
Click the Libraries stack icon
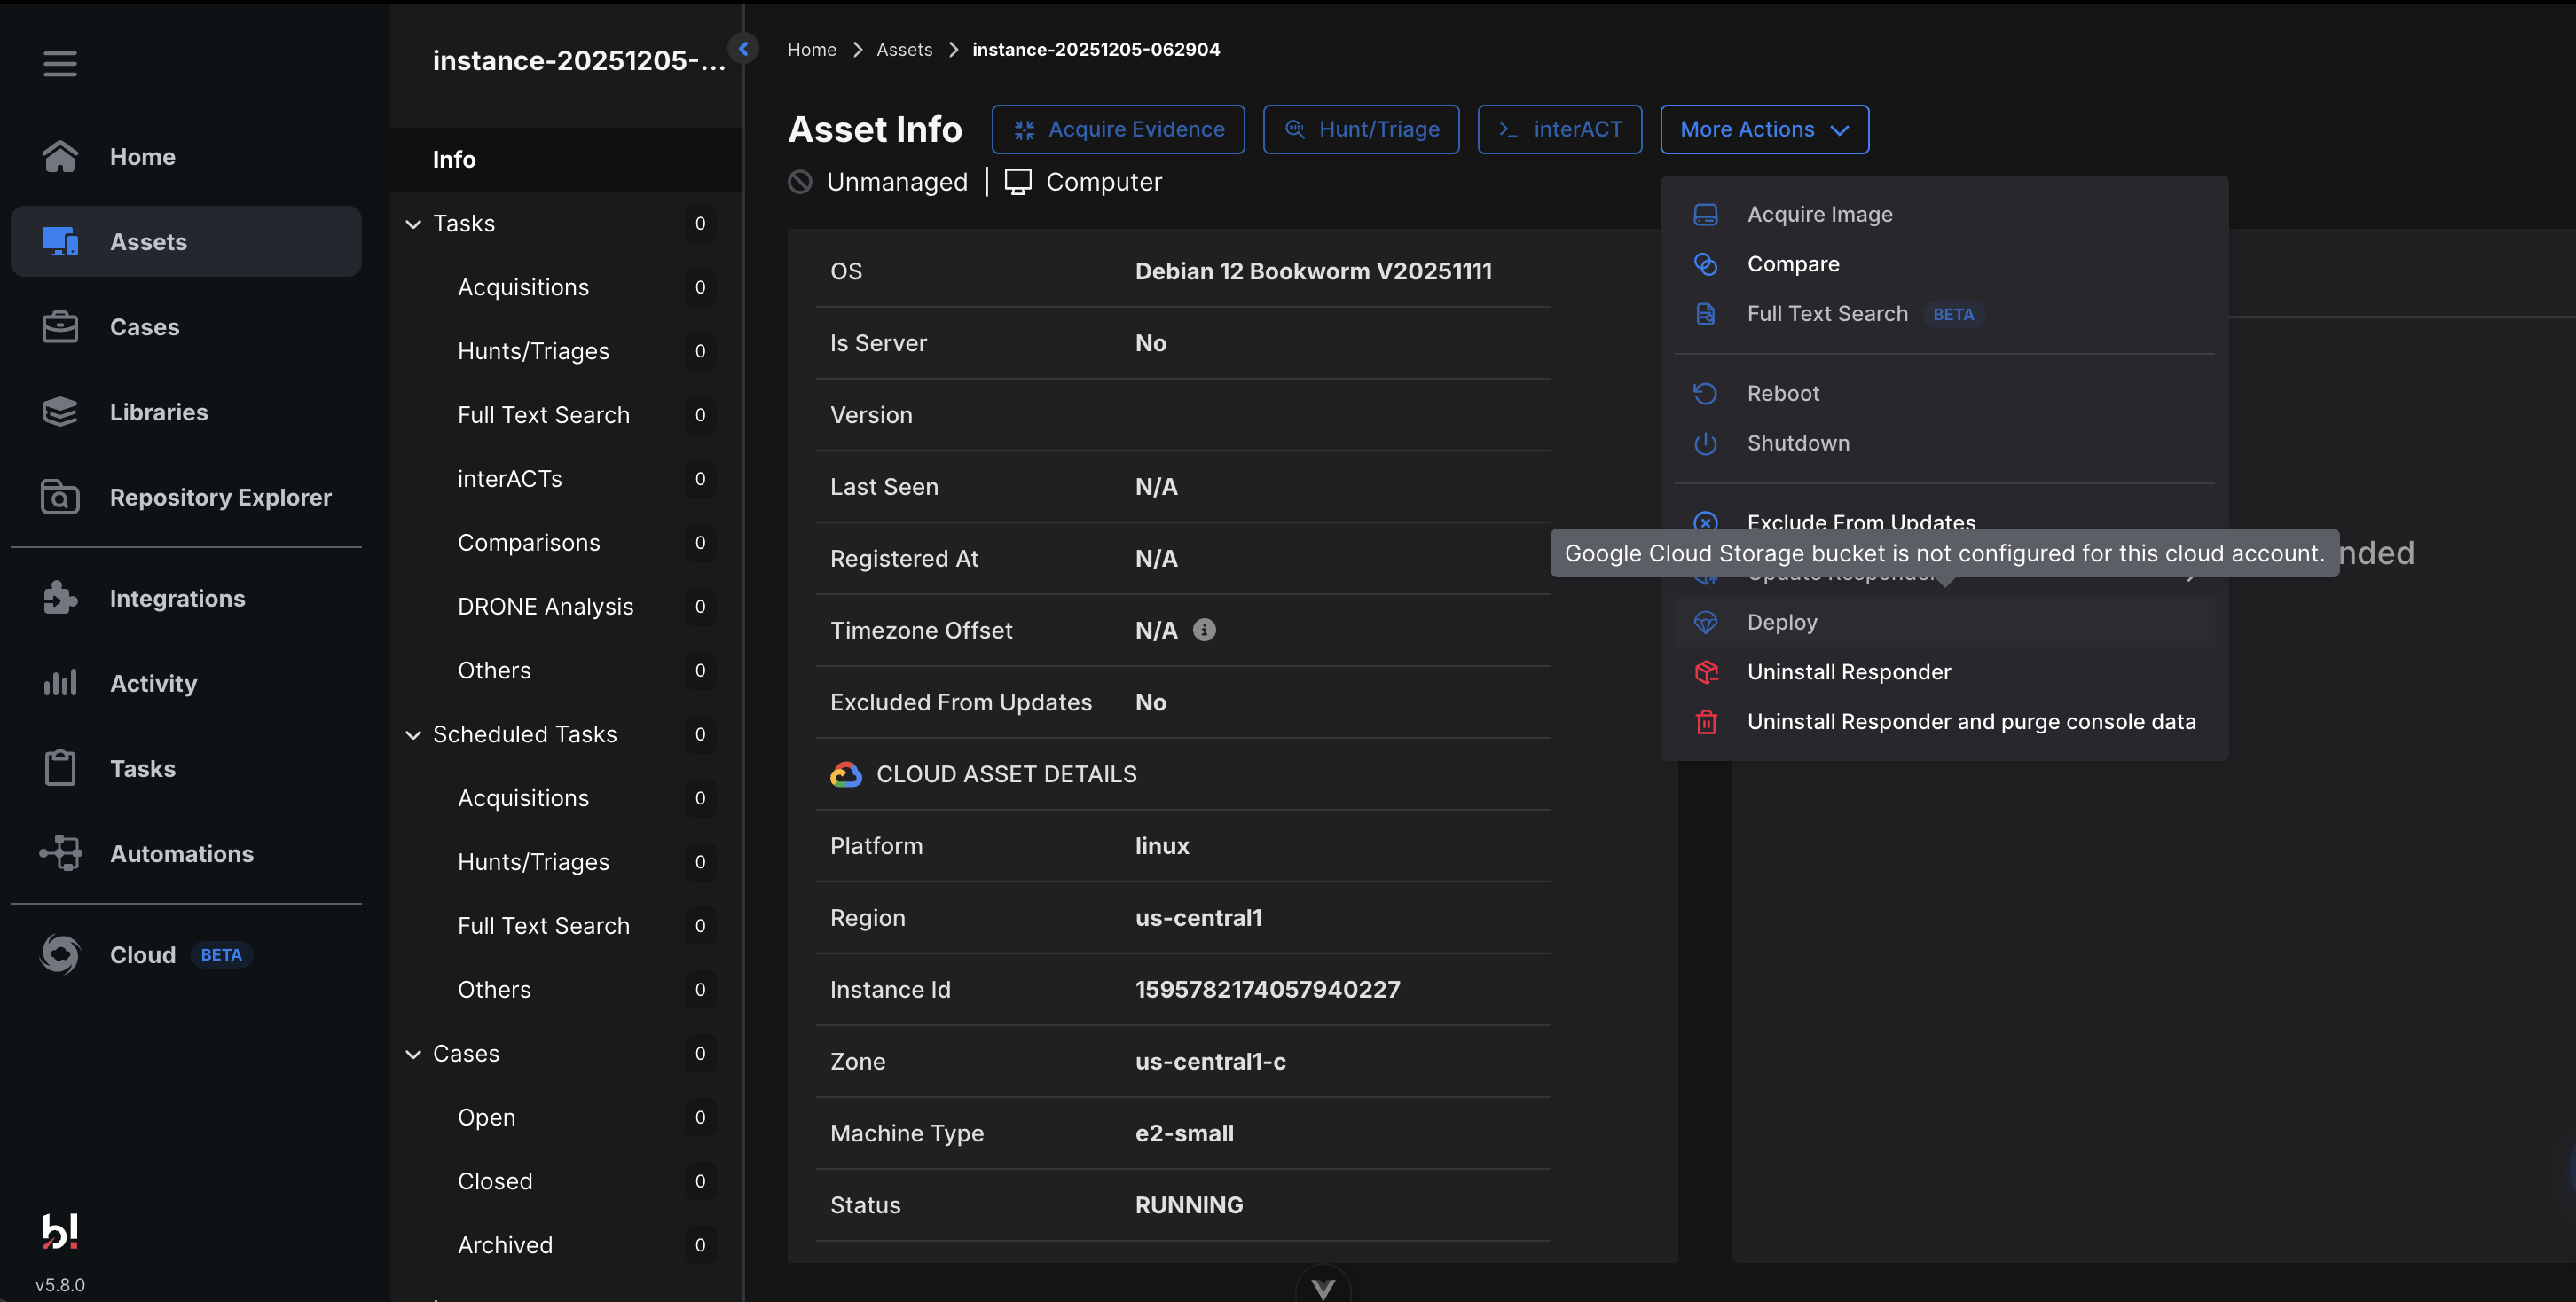60,412
